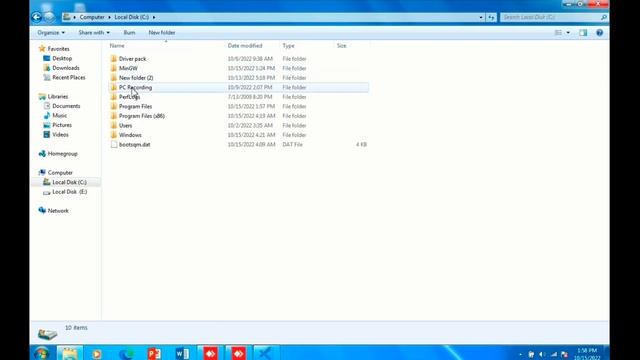Expand the arrow after Computer breadcrumb
Viewport: 640px width, 360px height.
point(109,17)
